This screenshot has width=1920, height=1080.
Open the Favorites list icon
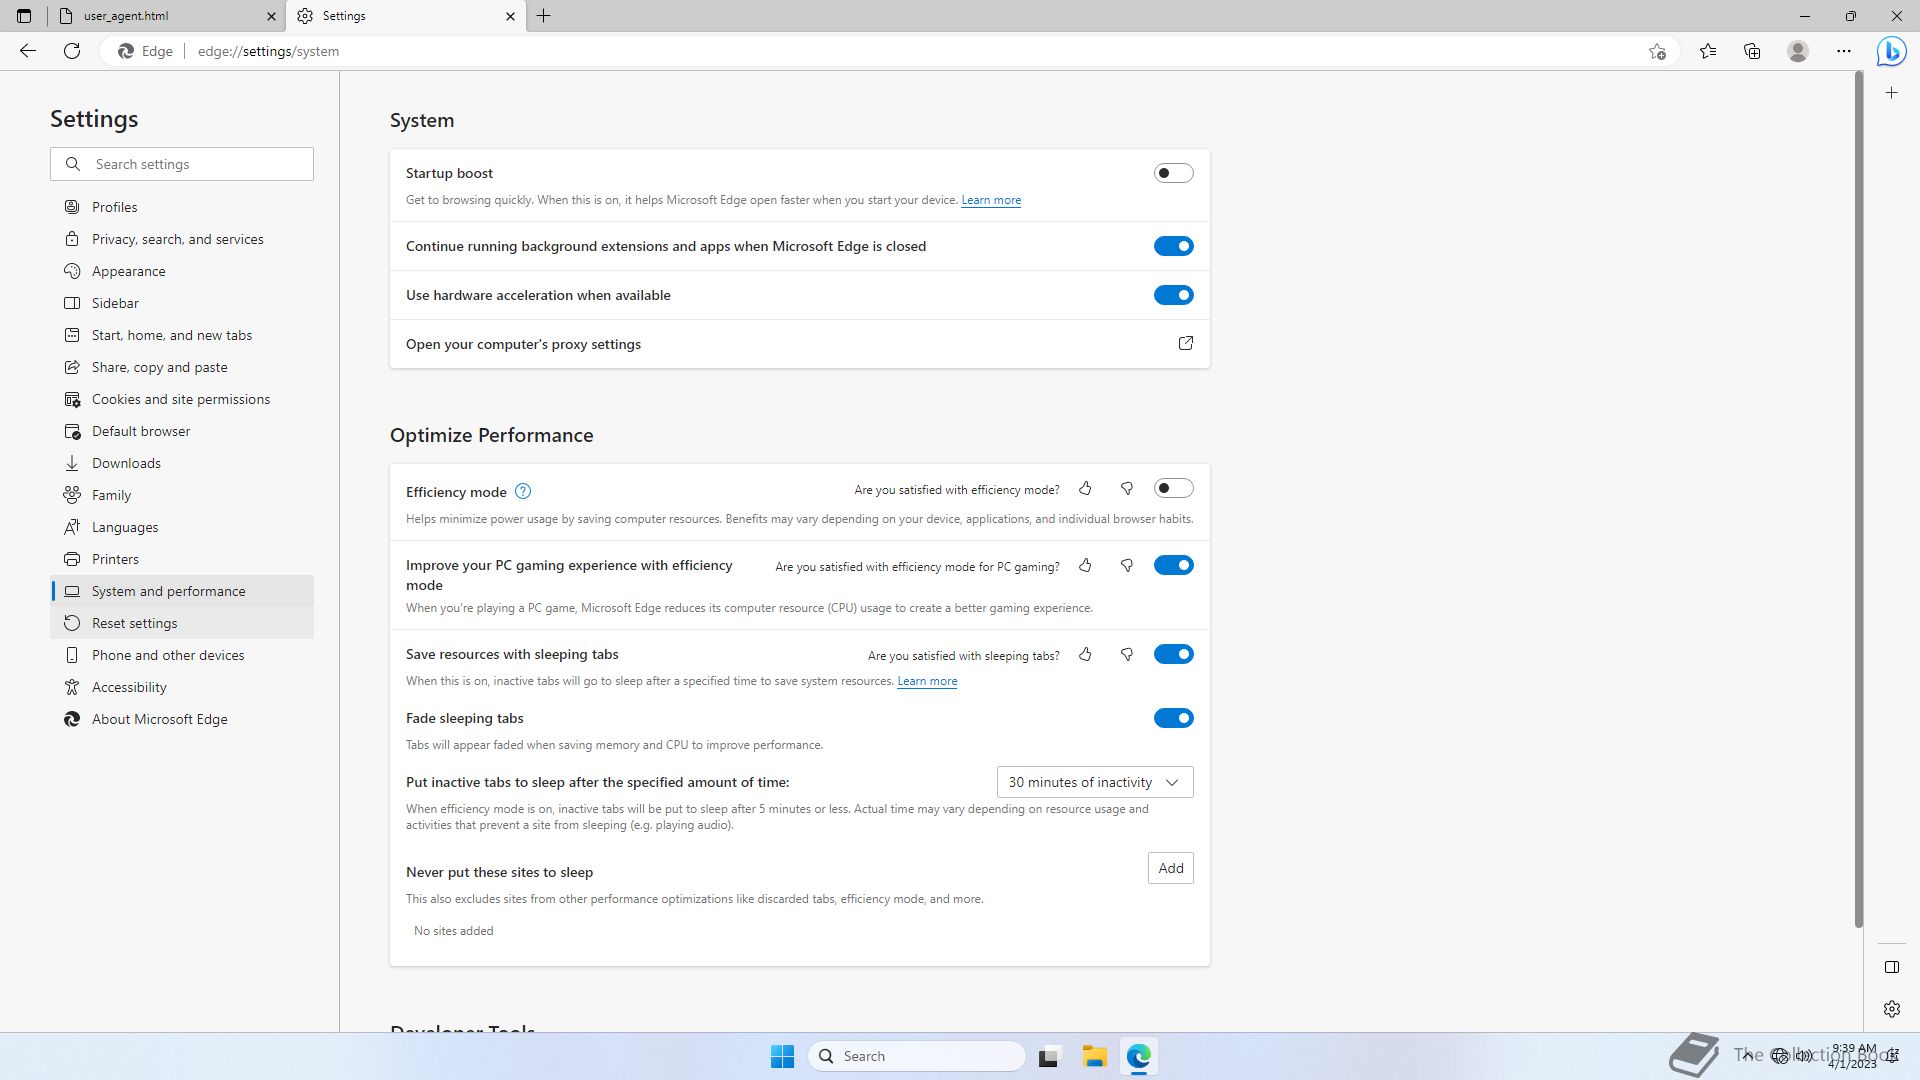pyautogui.click(x=1708, y=51)
